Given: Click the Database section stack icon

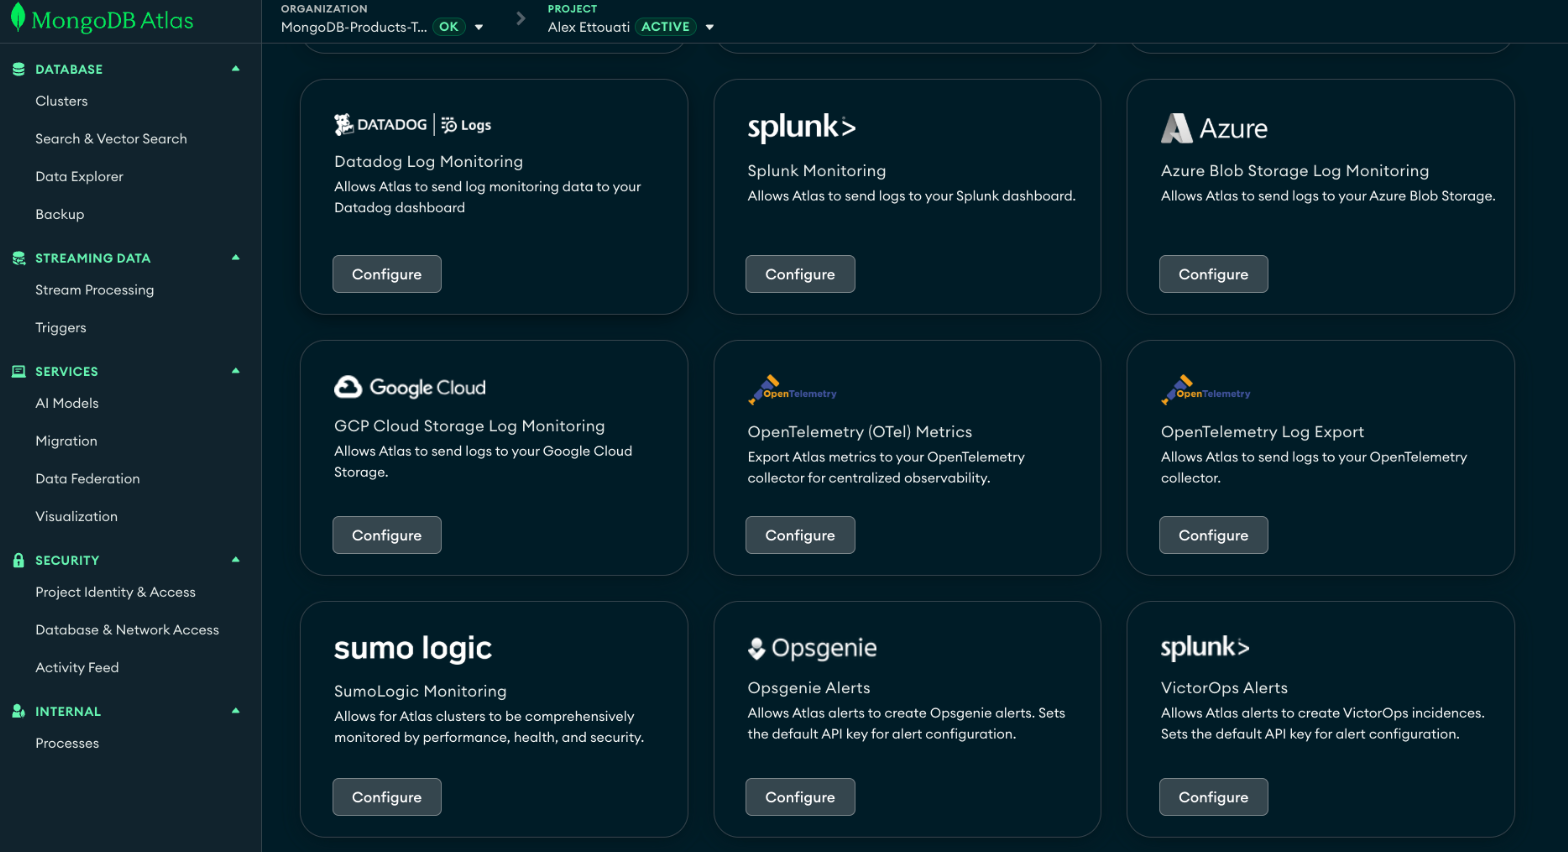Looking at the screenshot, I should click(x=18, y=69).
